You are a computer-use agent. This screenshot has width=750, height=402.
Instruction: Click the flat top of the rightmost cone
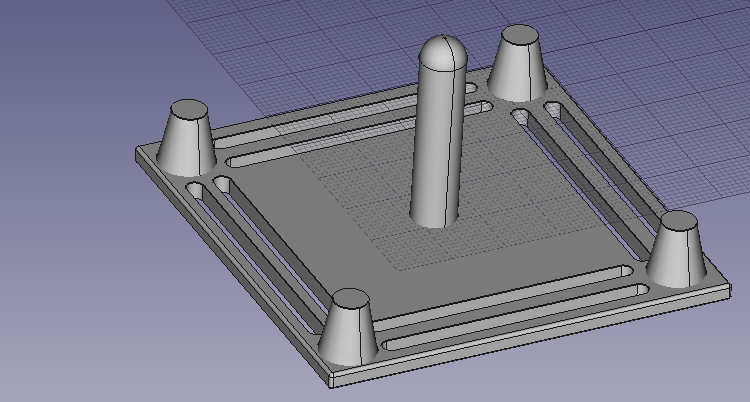click(x=678, y=221)
